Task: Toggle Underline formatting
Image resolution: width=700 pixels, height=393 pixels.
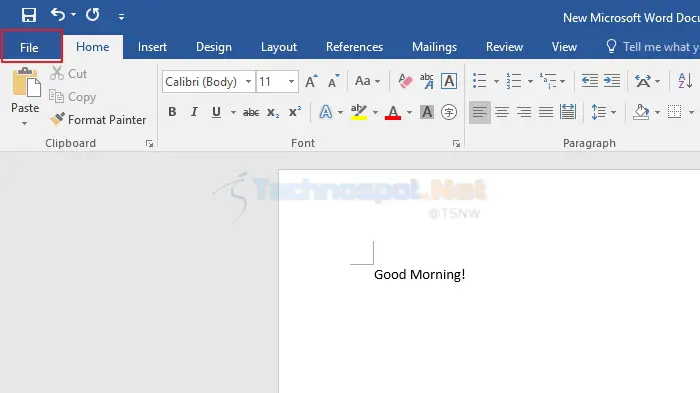Action: point(217,112)
